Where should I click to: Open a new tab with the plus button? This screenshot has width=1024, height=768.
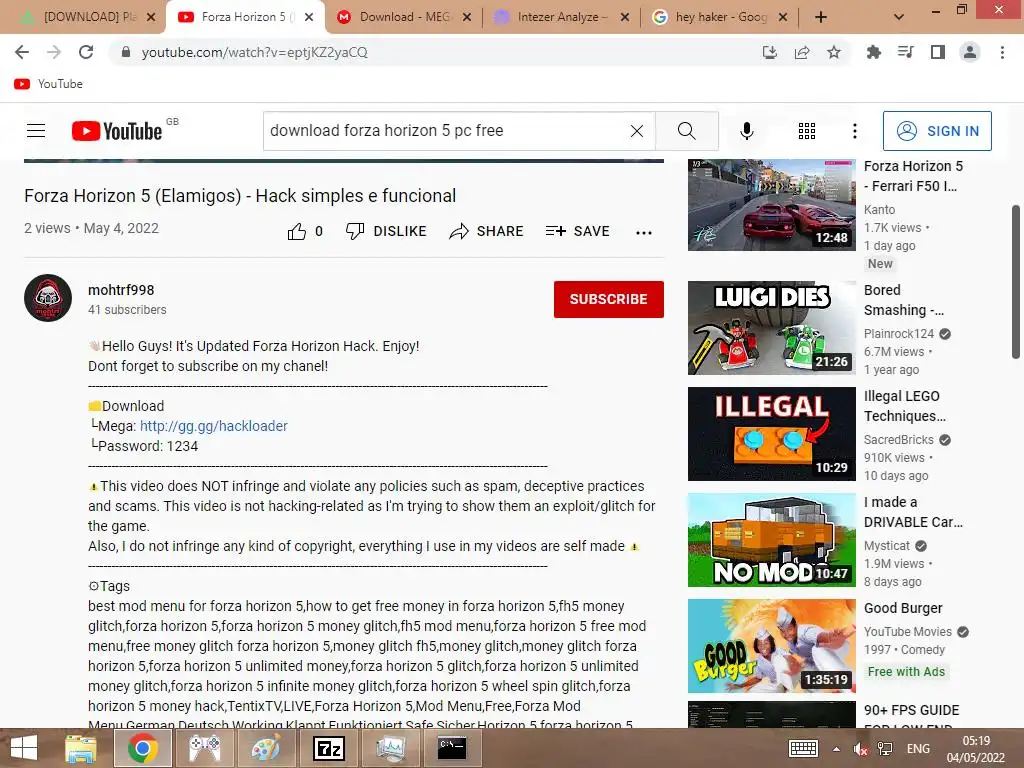(x=821, y=17)
